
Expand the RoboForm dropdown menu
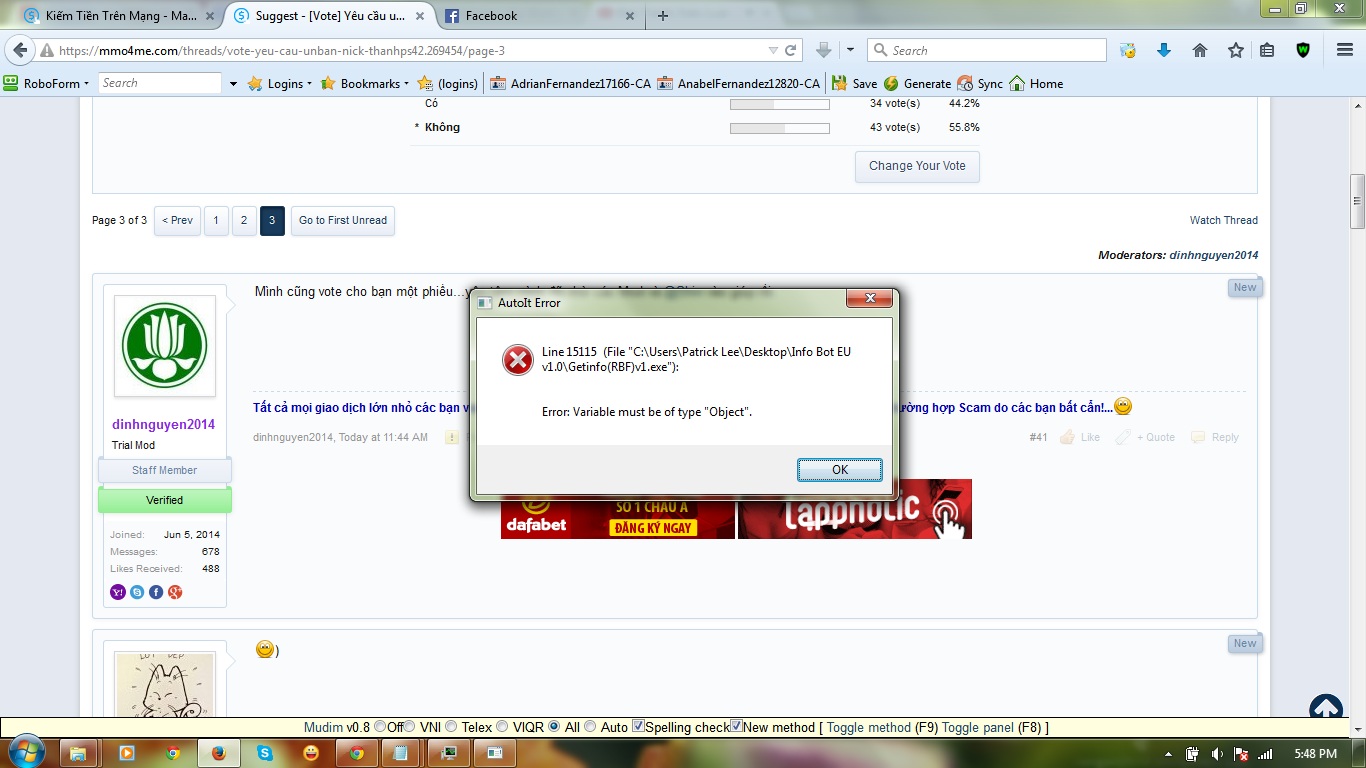(86, 84)
